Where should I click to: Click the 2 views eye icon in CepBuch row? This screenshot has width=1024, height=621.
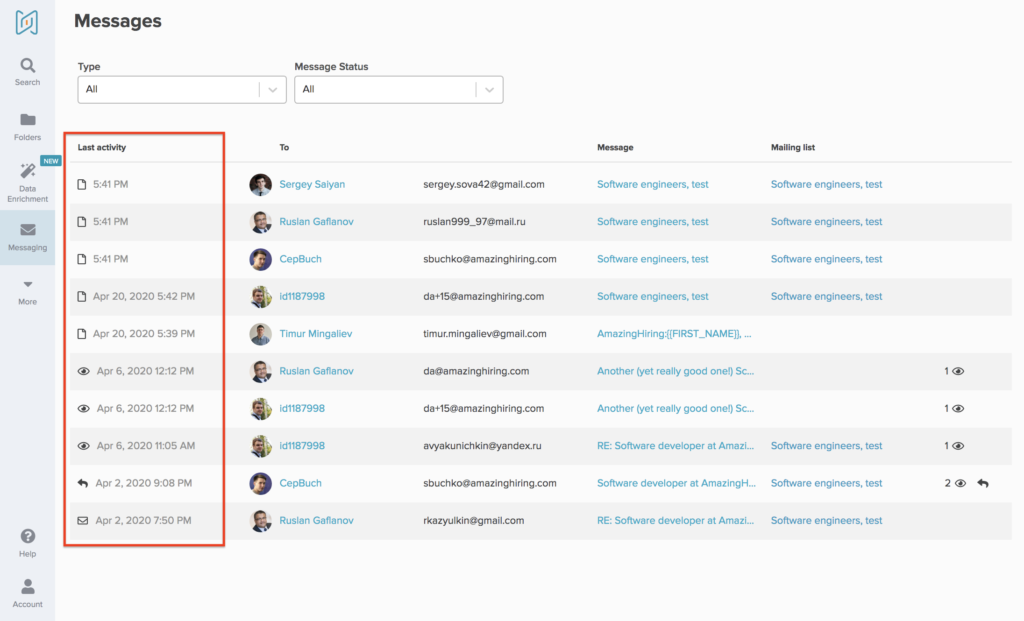tap(960, 483)
